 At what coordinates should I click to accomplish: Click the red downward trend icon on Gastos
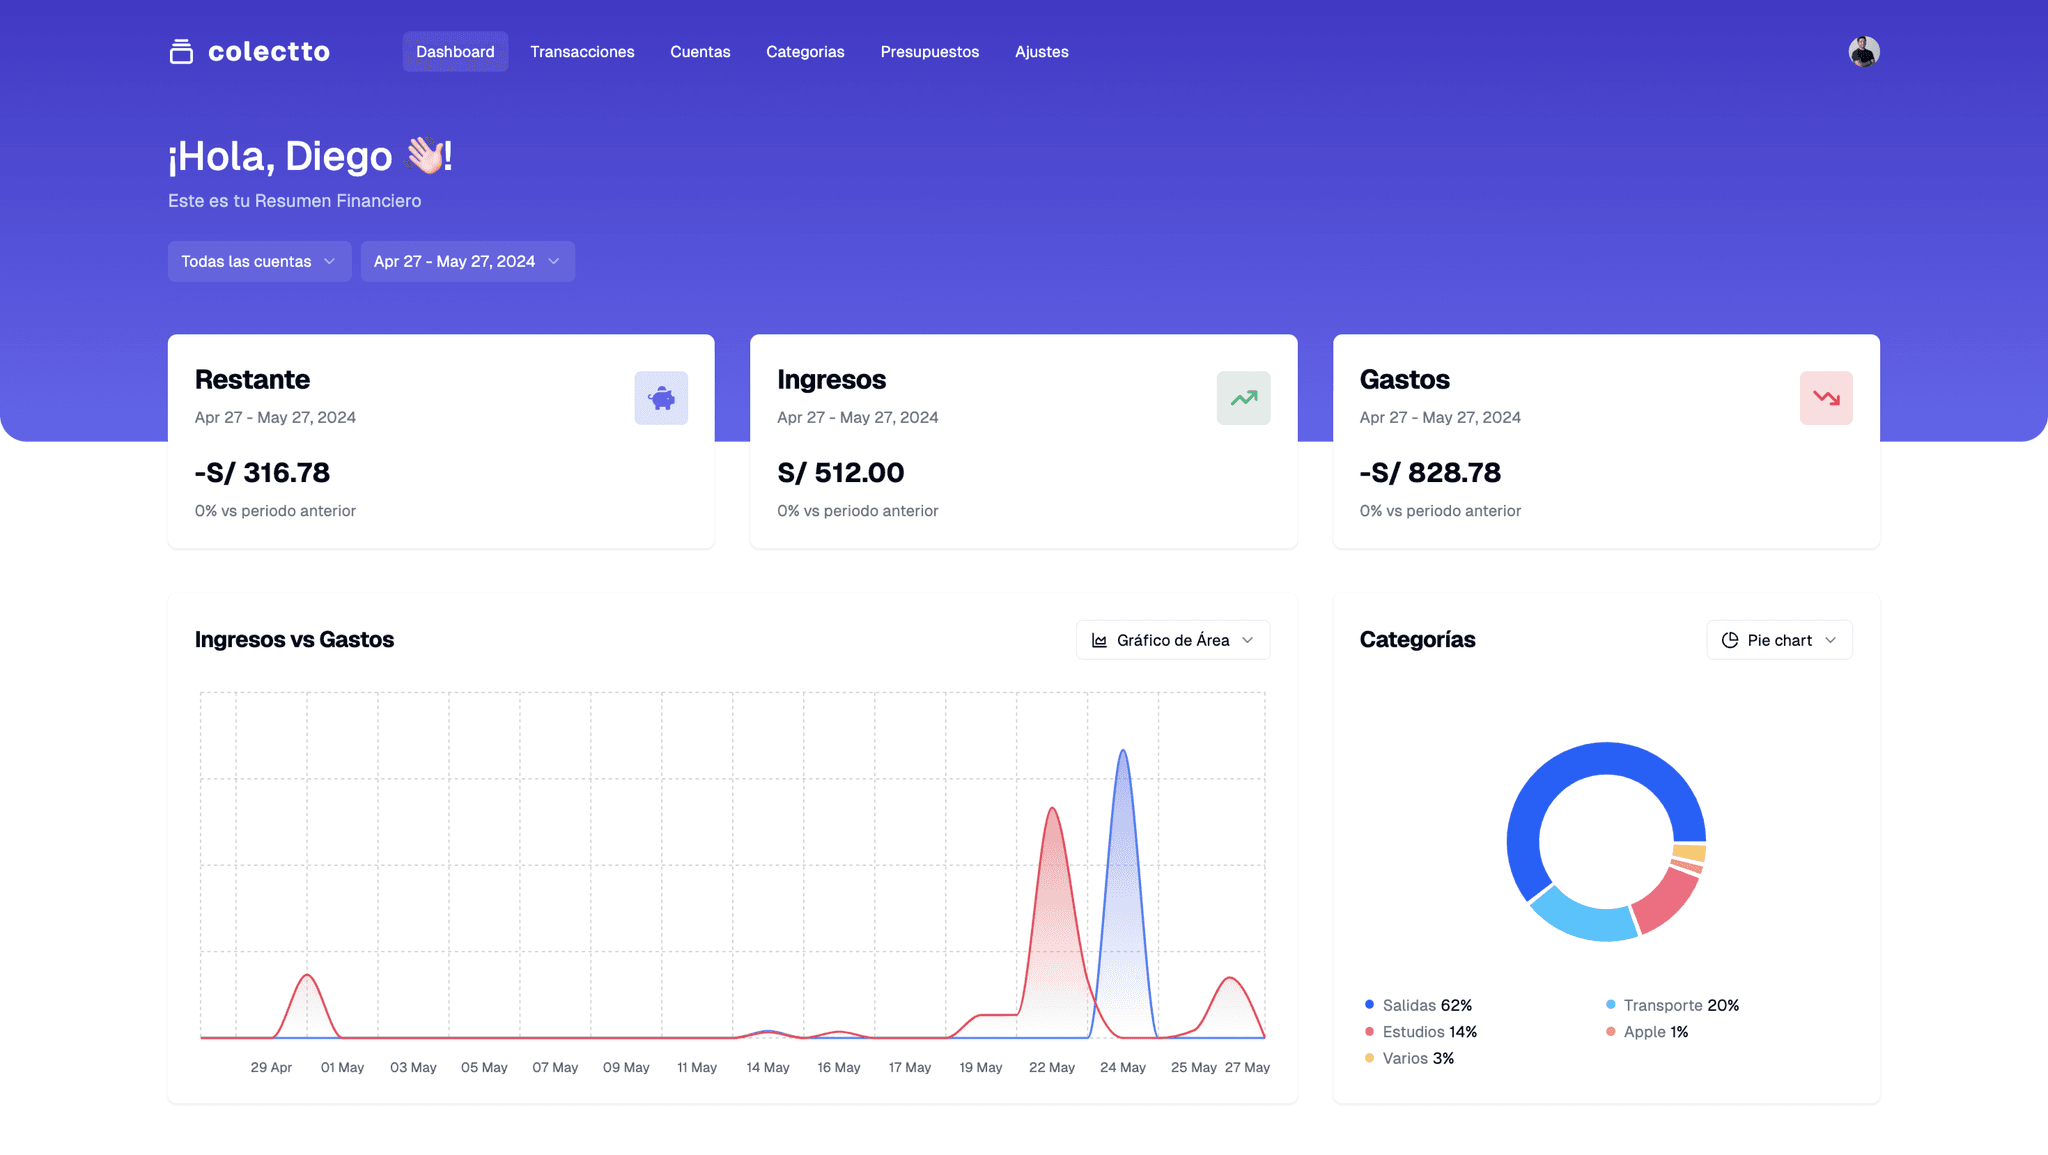(x=1826, y=397)
